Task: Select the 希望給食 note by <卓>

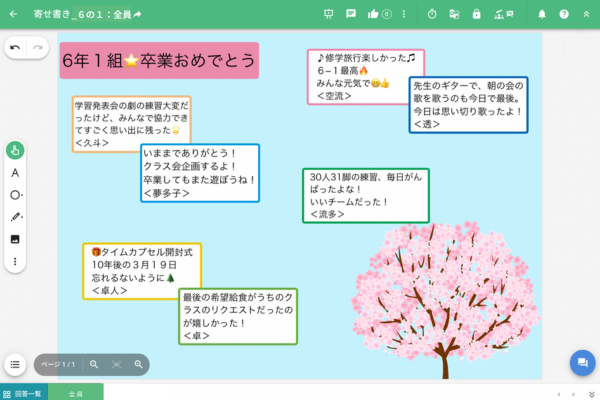Action: click(x=238, y=317)
